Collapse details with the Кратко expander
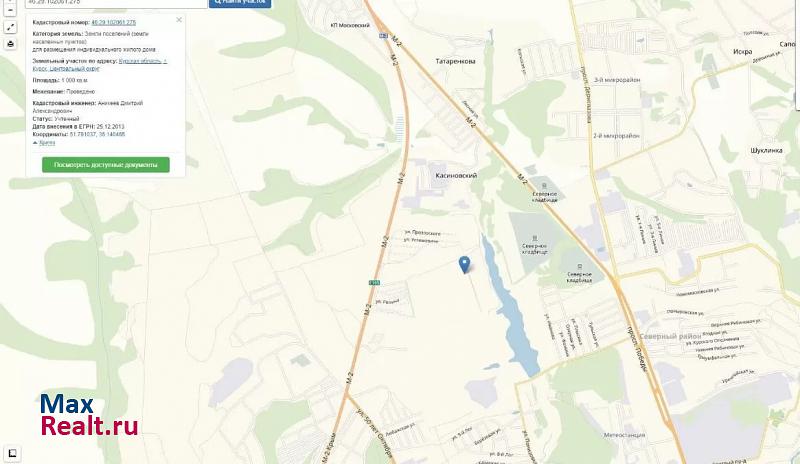The image size is (800, 464). (44, 143)
